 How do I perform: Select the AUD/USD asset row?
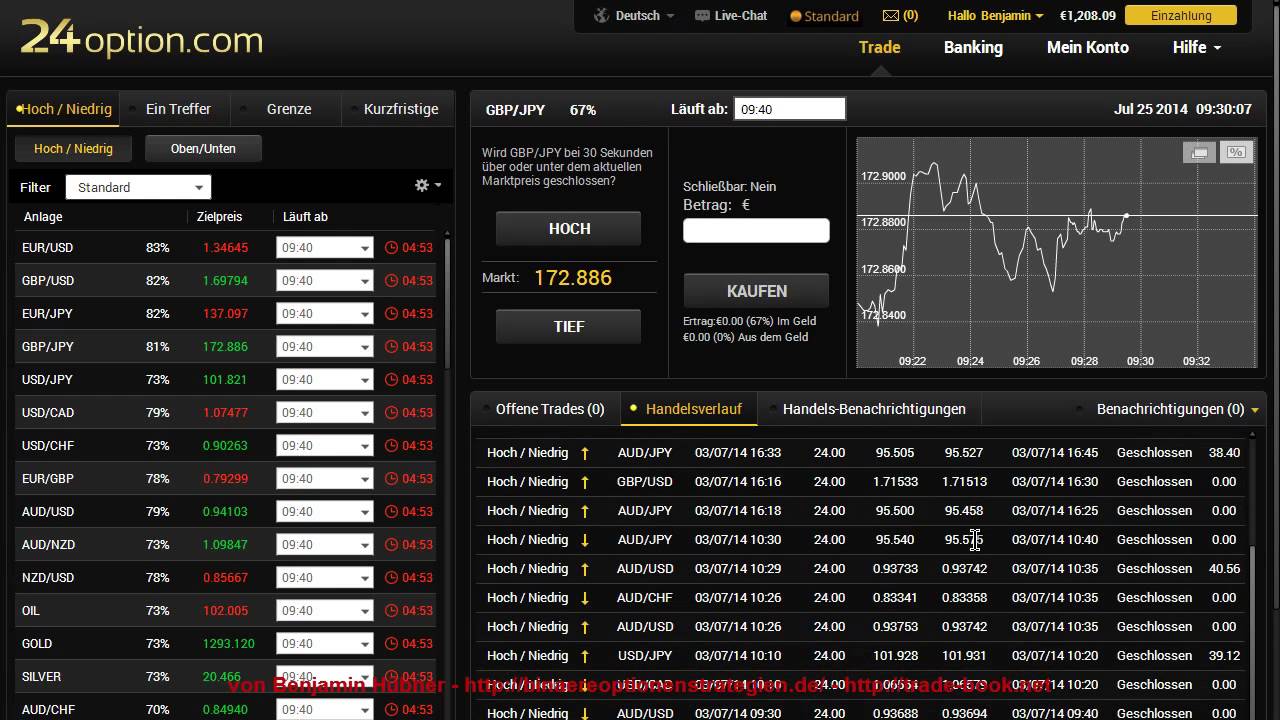(x=225, y=512)
